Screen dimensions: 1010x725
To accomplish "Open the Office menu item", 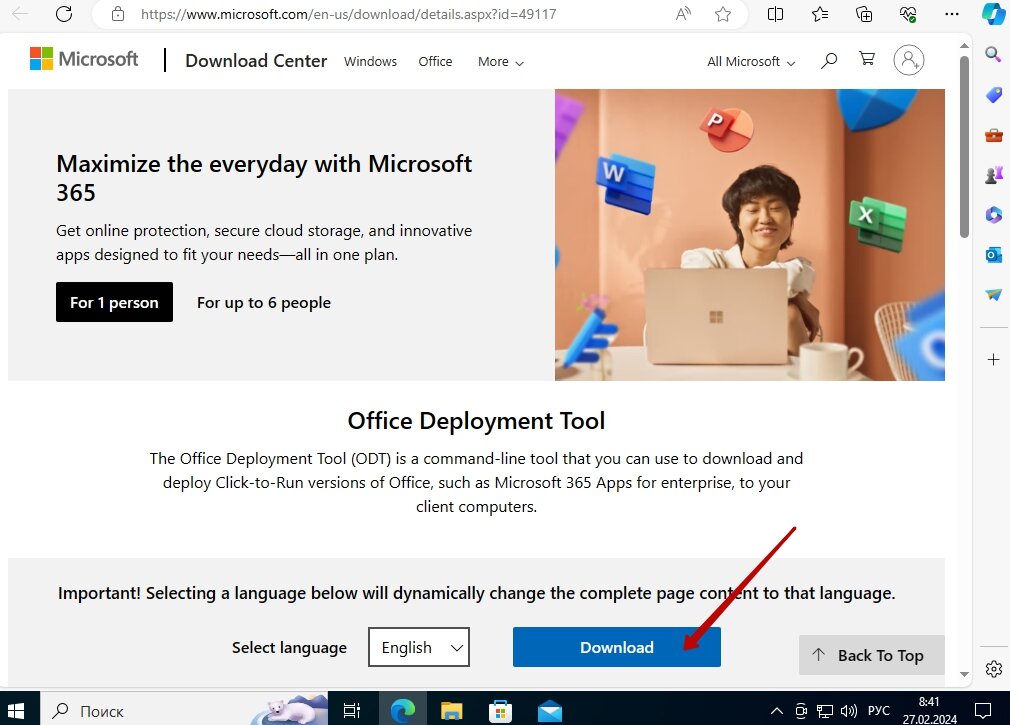I will click(x=435, y=62).
